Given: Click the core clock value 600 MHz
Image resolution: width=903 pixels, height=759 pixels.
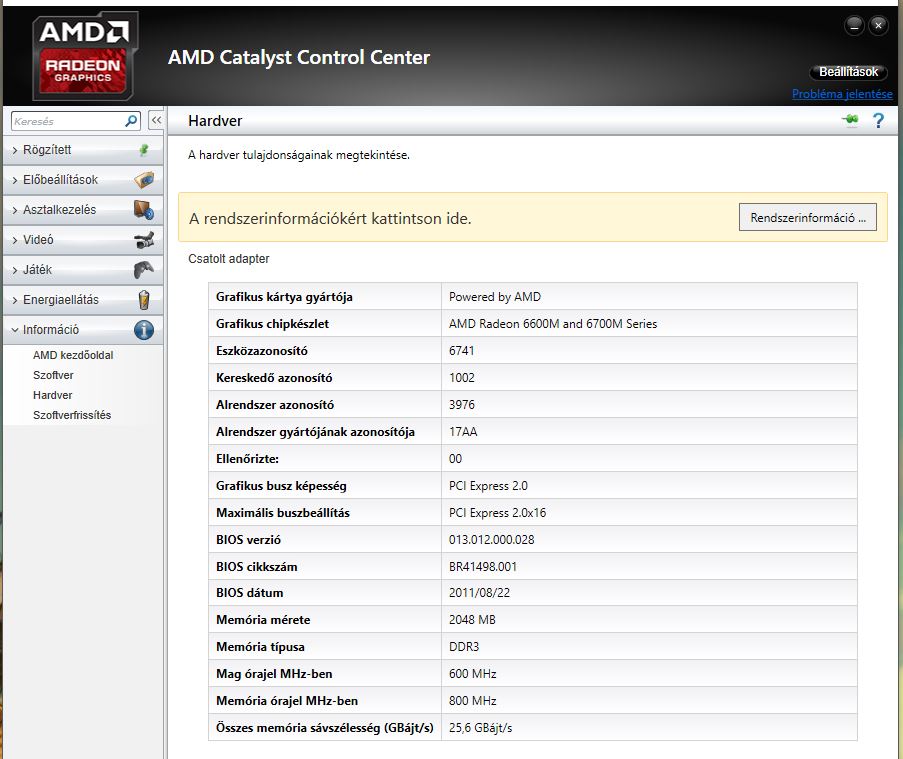Looking at the screenshot, I should 472,674.
